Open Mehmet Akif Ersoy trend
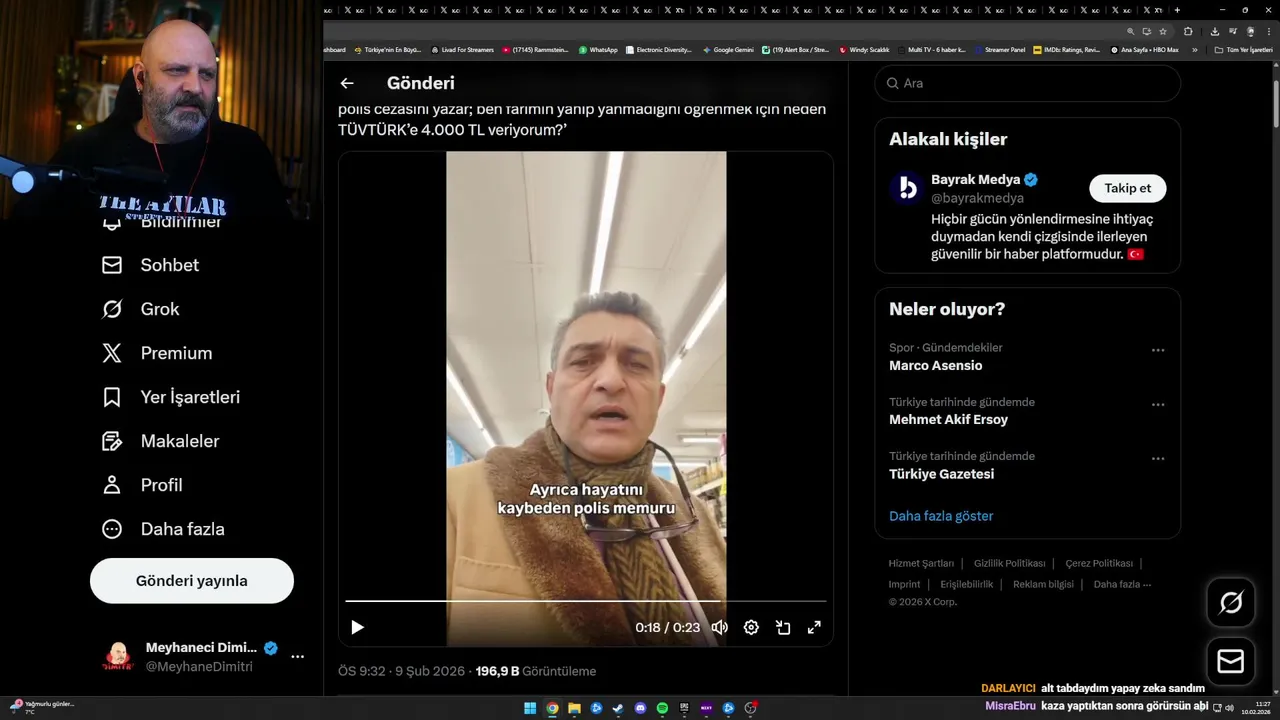The width and height of the screenshot is (1280, 720). [x=948, y=420]
